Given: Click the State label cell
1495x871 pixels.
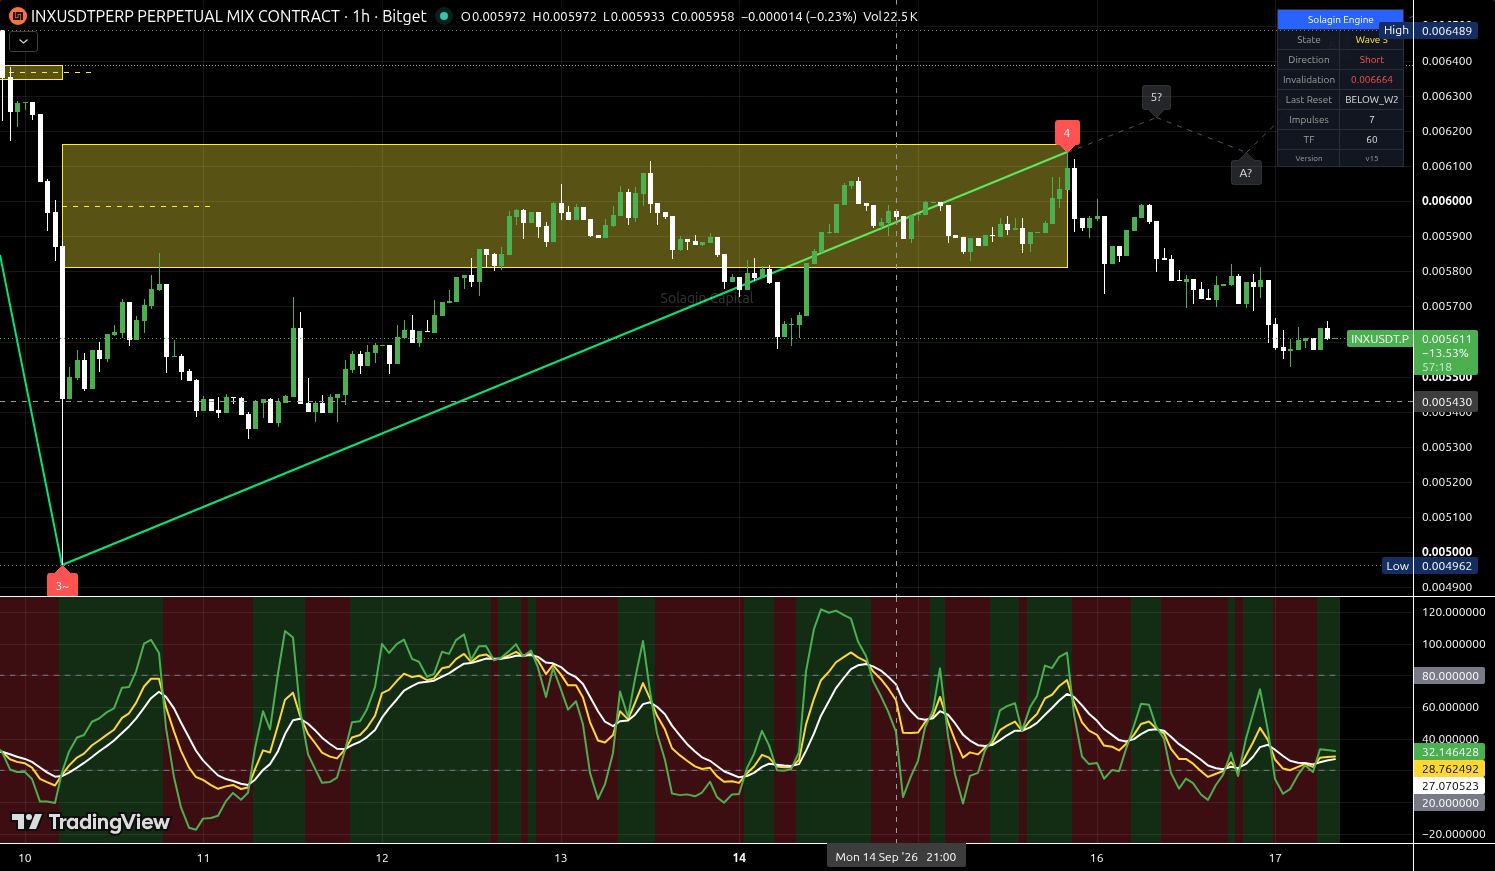Looking at the screenshot, I should pyautogui.click(x=1309, y=40).
